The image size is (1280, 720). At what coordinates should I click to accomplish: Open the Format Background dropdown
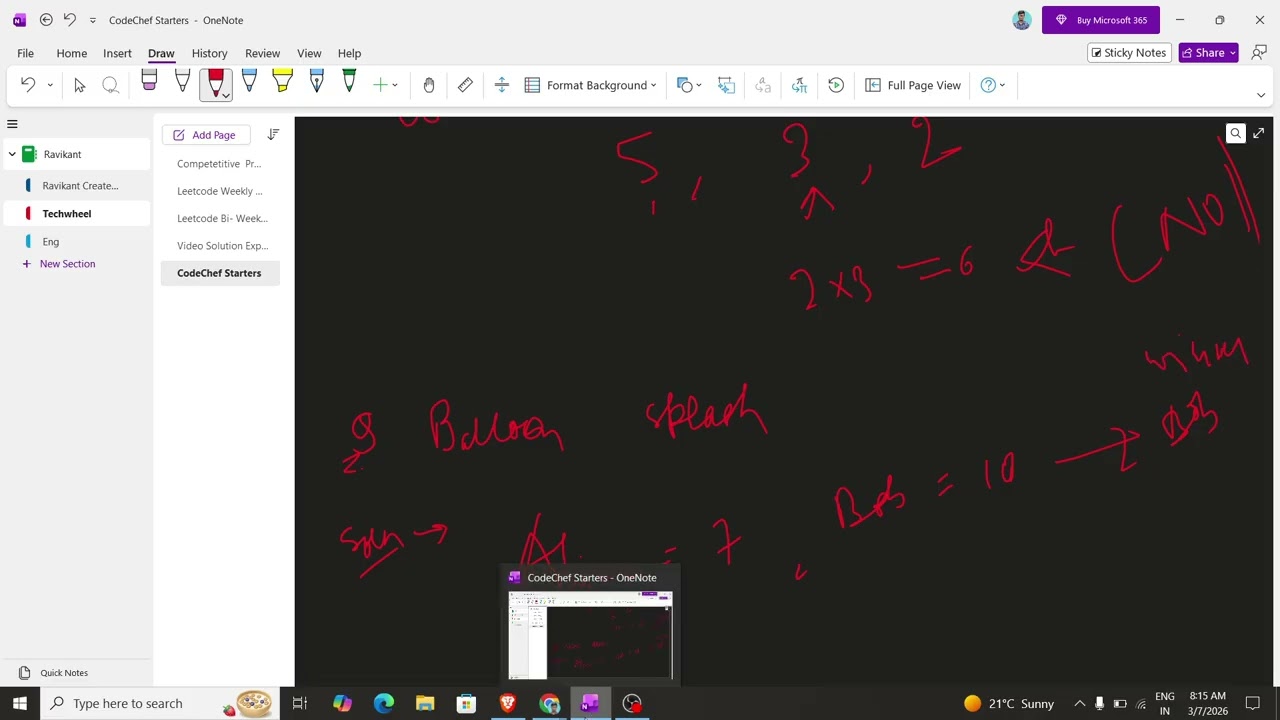pos(590,85)
